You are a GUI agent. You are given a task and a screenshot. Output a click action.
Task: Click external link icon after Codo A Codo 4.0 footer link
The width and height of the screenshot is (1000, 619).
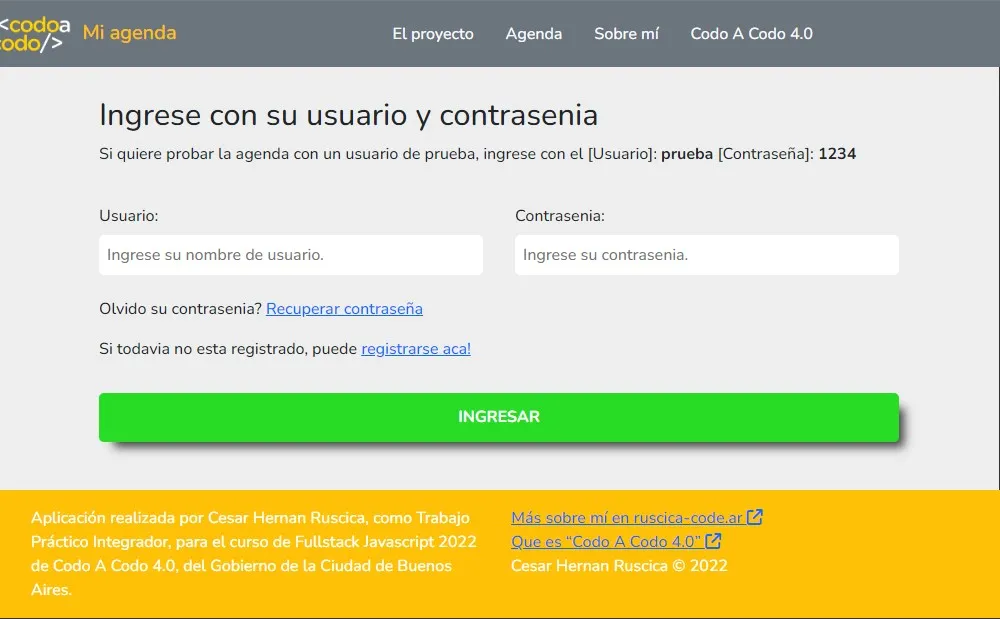713,541
